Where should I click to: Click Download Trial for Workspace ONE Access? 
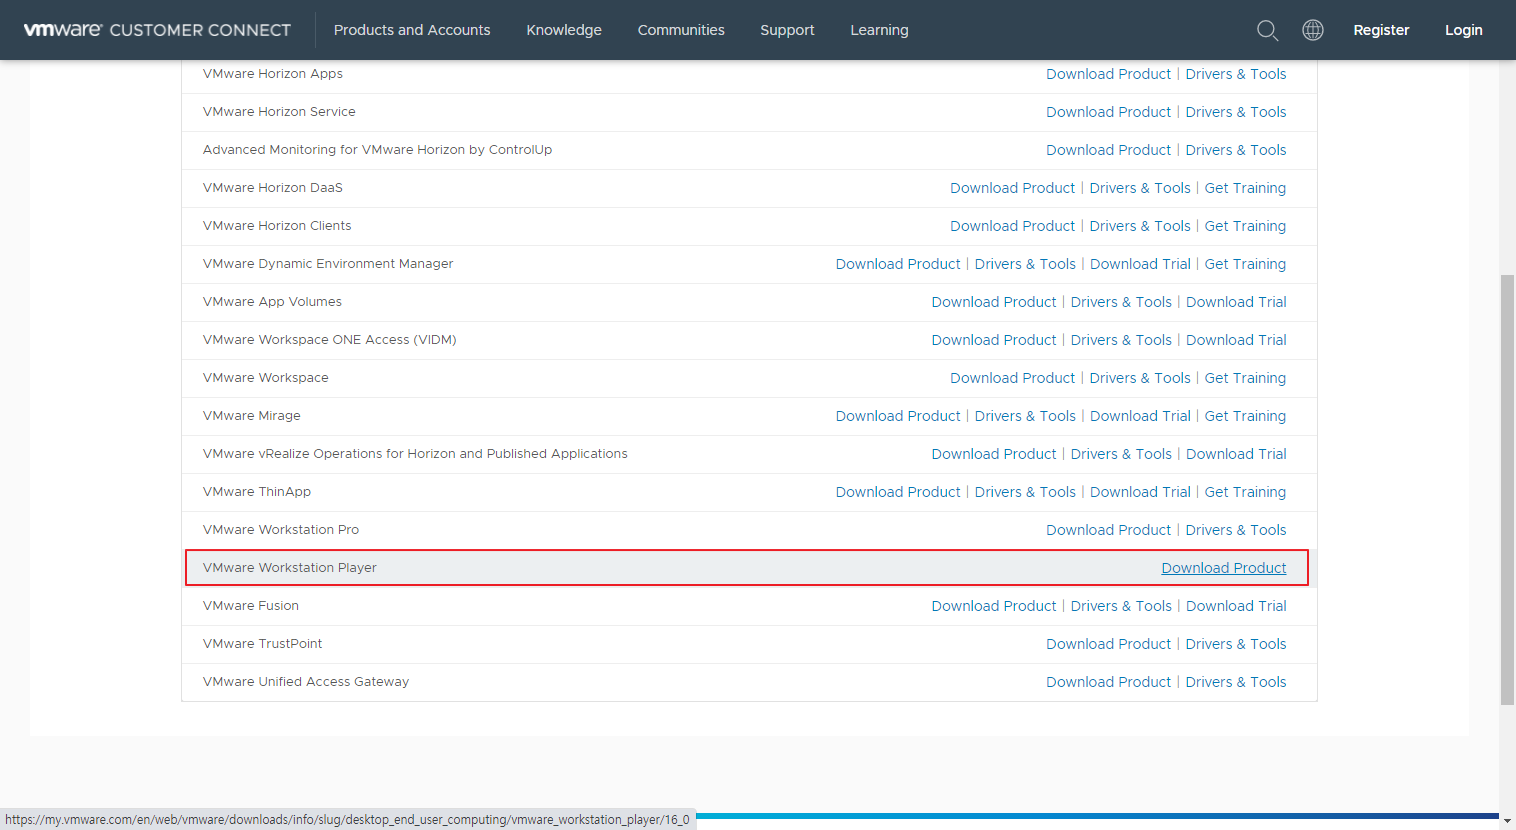coord(1236,340)
